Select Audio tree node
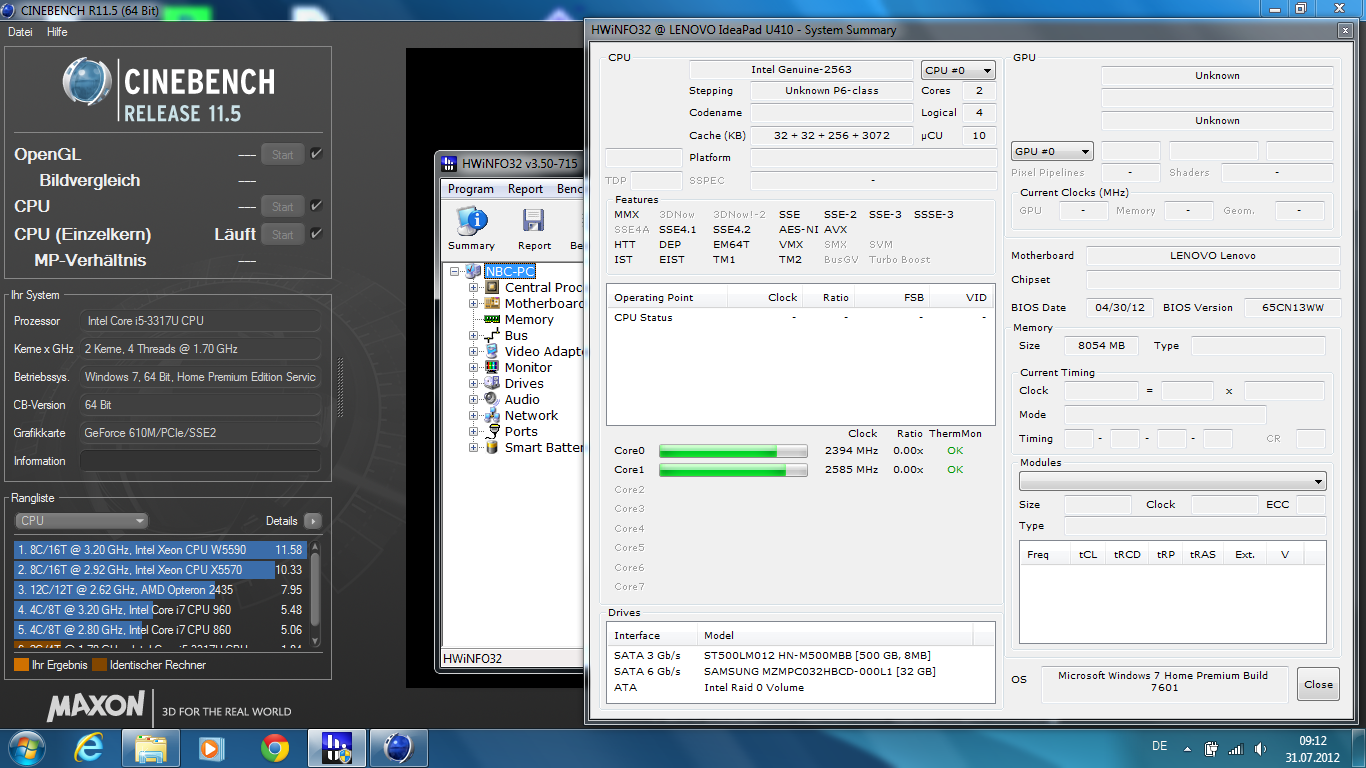 [522, 399]
